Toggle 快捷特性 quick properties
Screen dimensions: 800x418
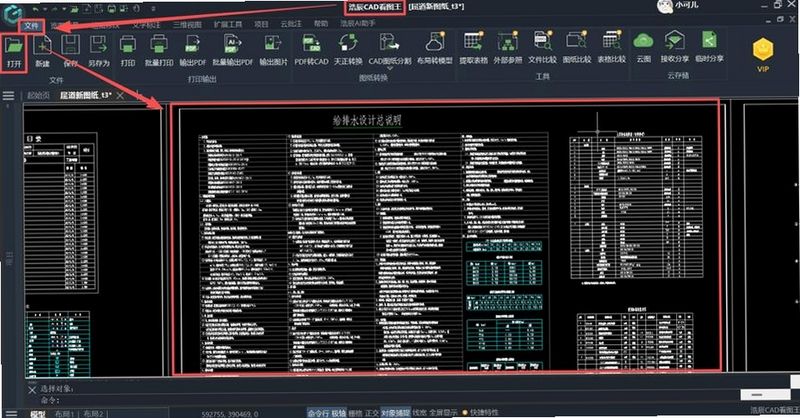point(481,412)
